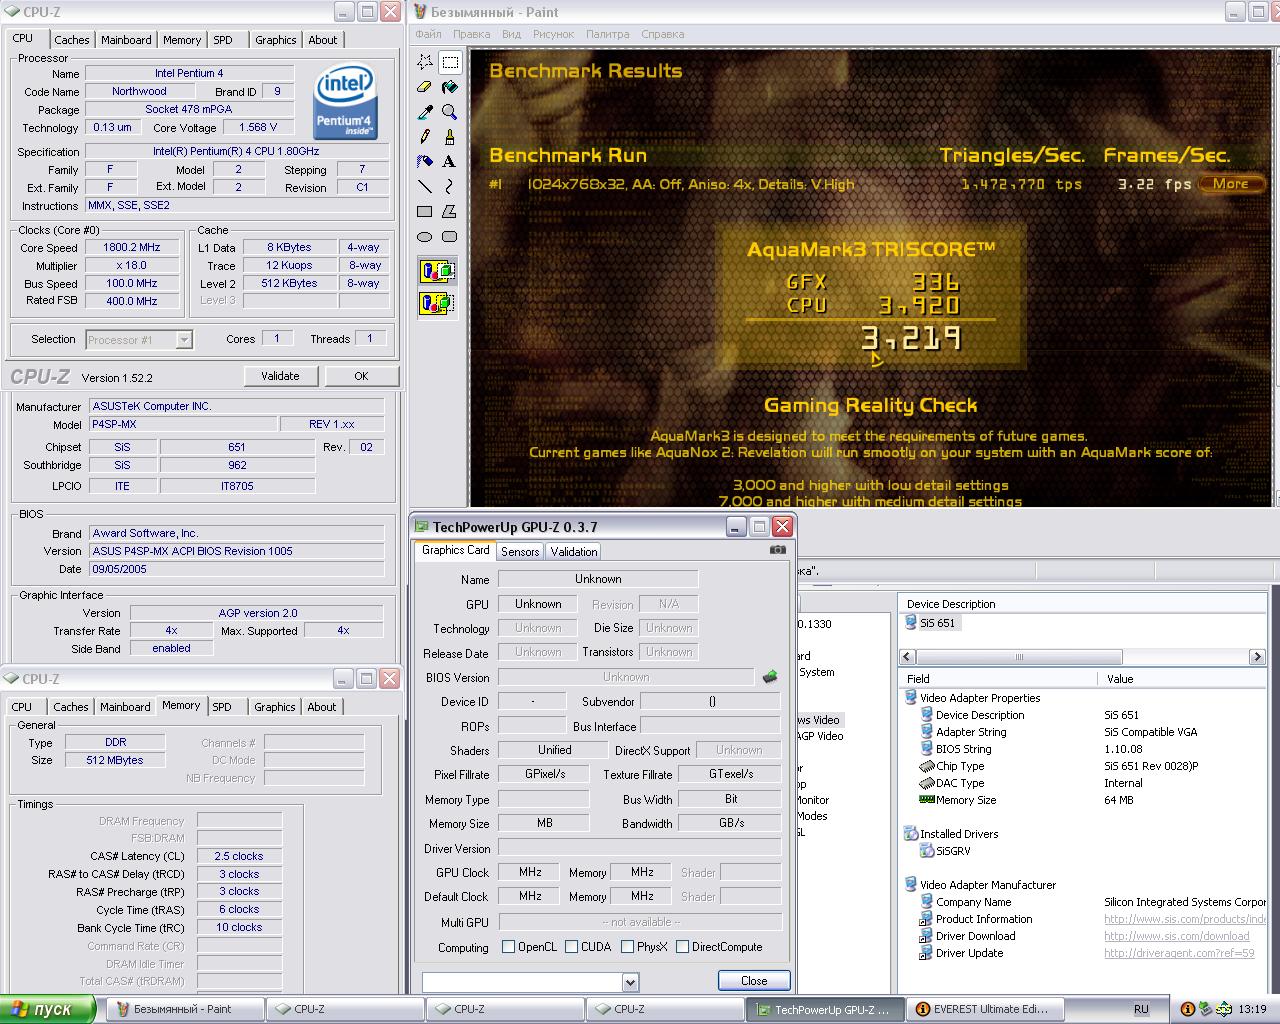Image resolution: width=1280 pixels, height=1024 pixels.
Task: Switch to the Sensors tab in GPU-Z
Action: point(520,552)
